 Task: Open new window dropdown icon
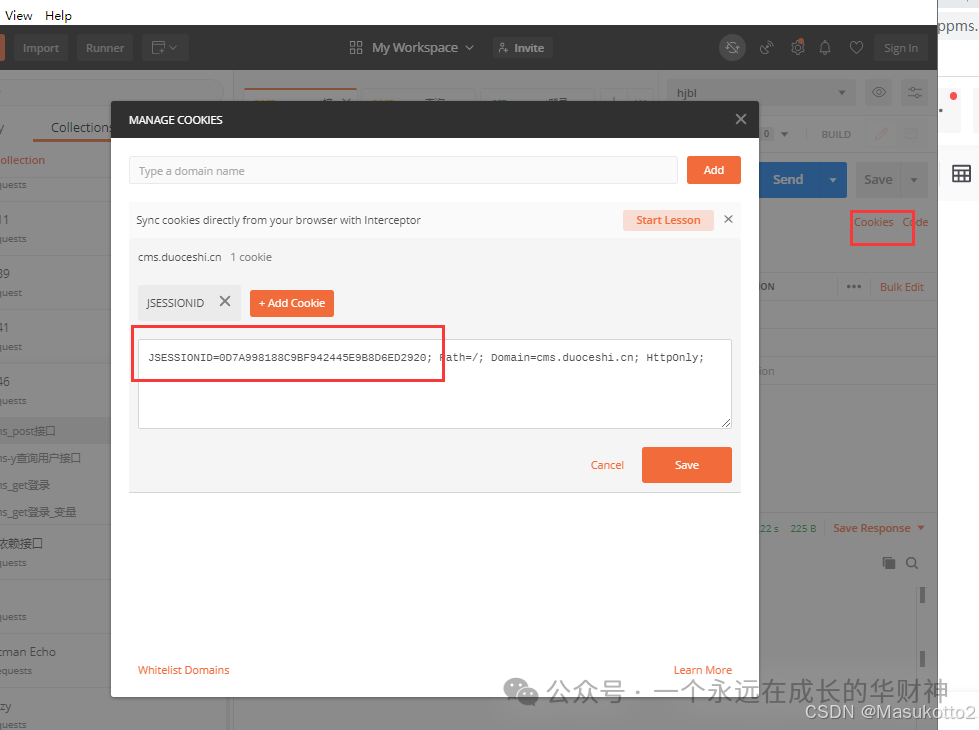click(165, 48)
